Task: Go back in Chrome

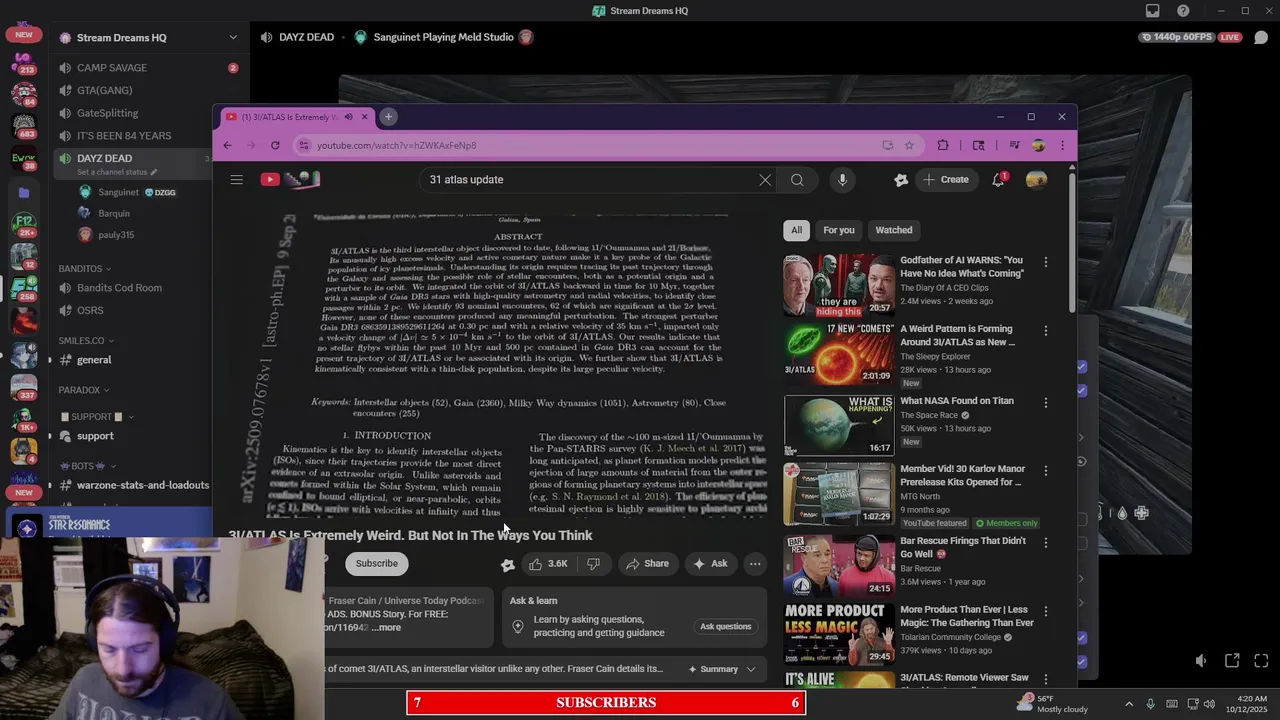Action: pyautogui.click(x=227, y=145)
